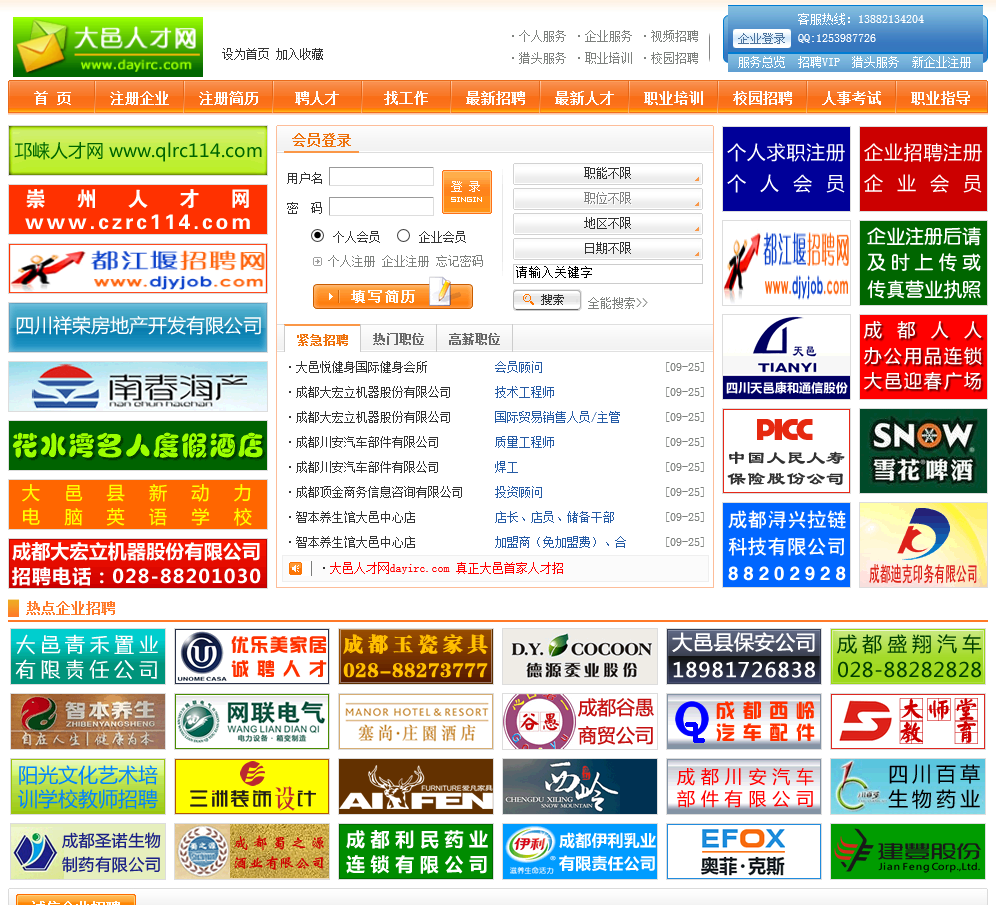
Task: Click the plus icon beside 个人注册
Action: point(318,262)
